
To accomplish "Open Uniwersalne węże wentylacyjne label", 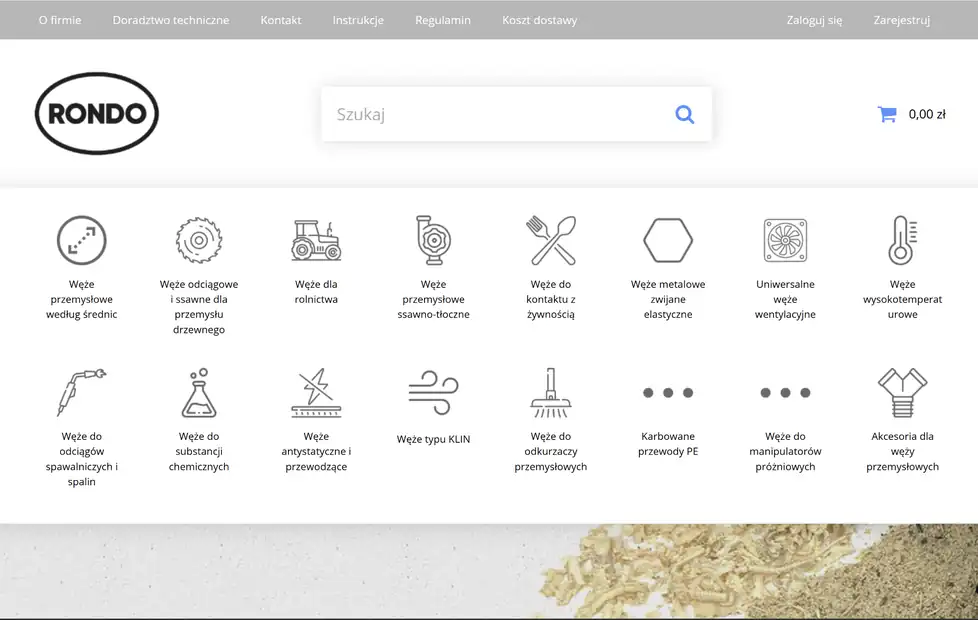I will (x=785, y=299).
